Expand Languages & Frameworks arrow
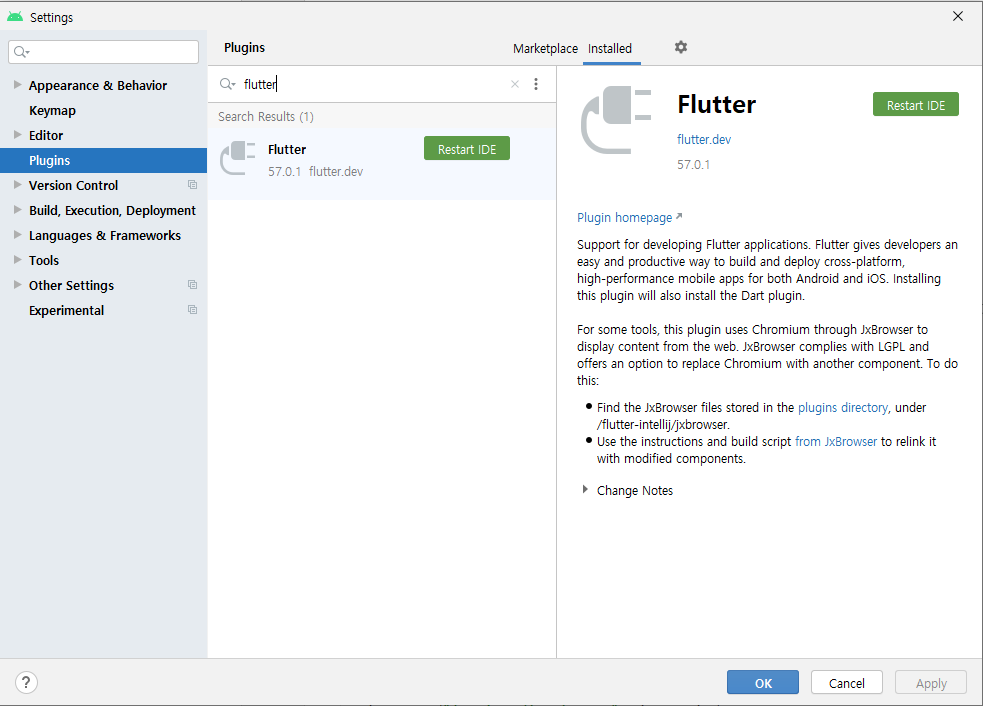The height and width of the screenshot is (706, 983). click(x=18, y=235)
